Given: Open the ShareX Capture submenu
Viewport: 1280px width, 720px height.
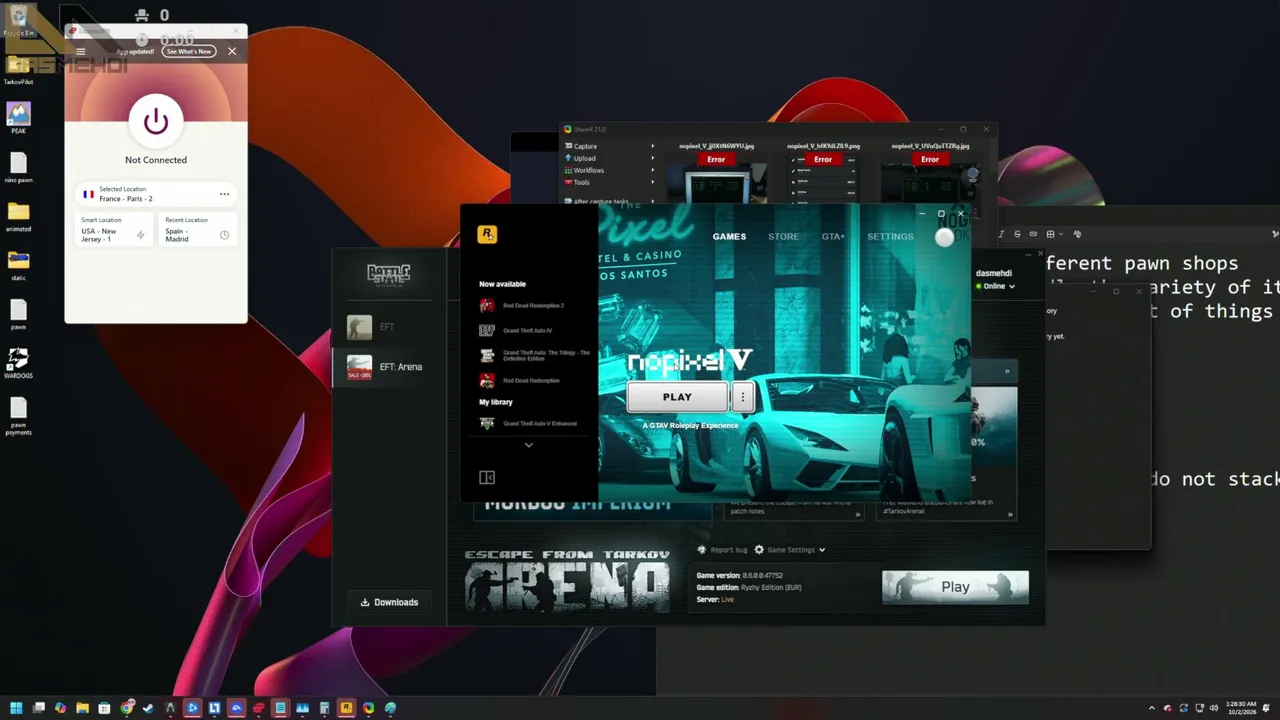Looking at the screenshot, I should [x=610, y=146].
